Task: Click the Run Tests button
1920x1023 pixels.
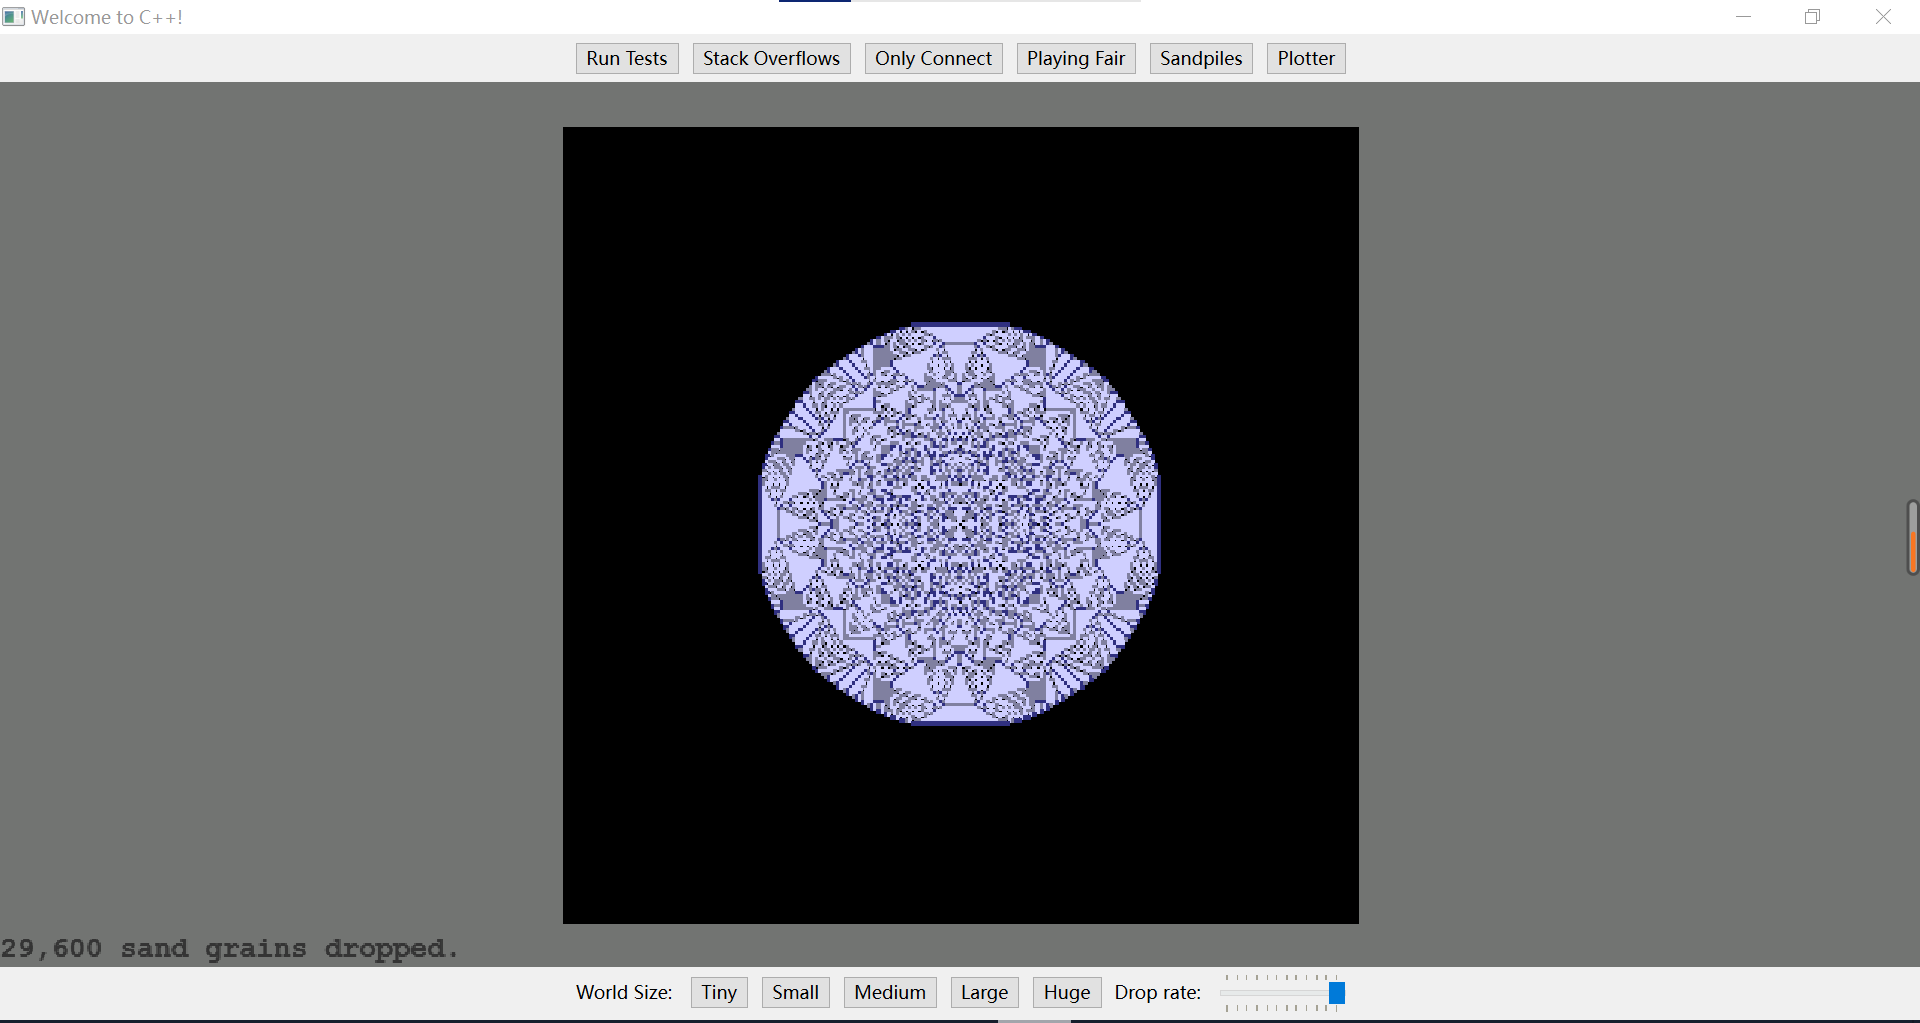Action: pyautogui.click(x=627, y=59)
